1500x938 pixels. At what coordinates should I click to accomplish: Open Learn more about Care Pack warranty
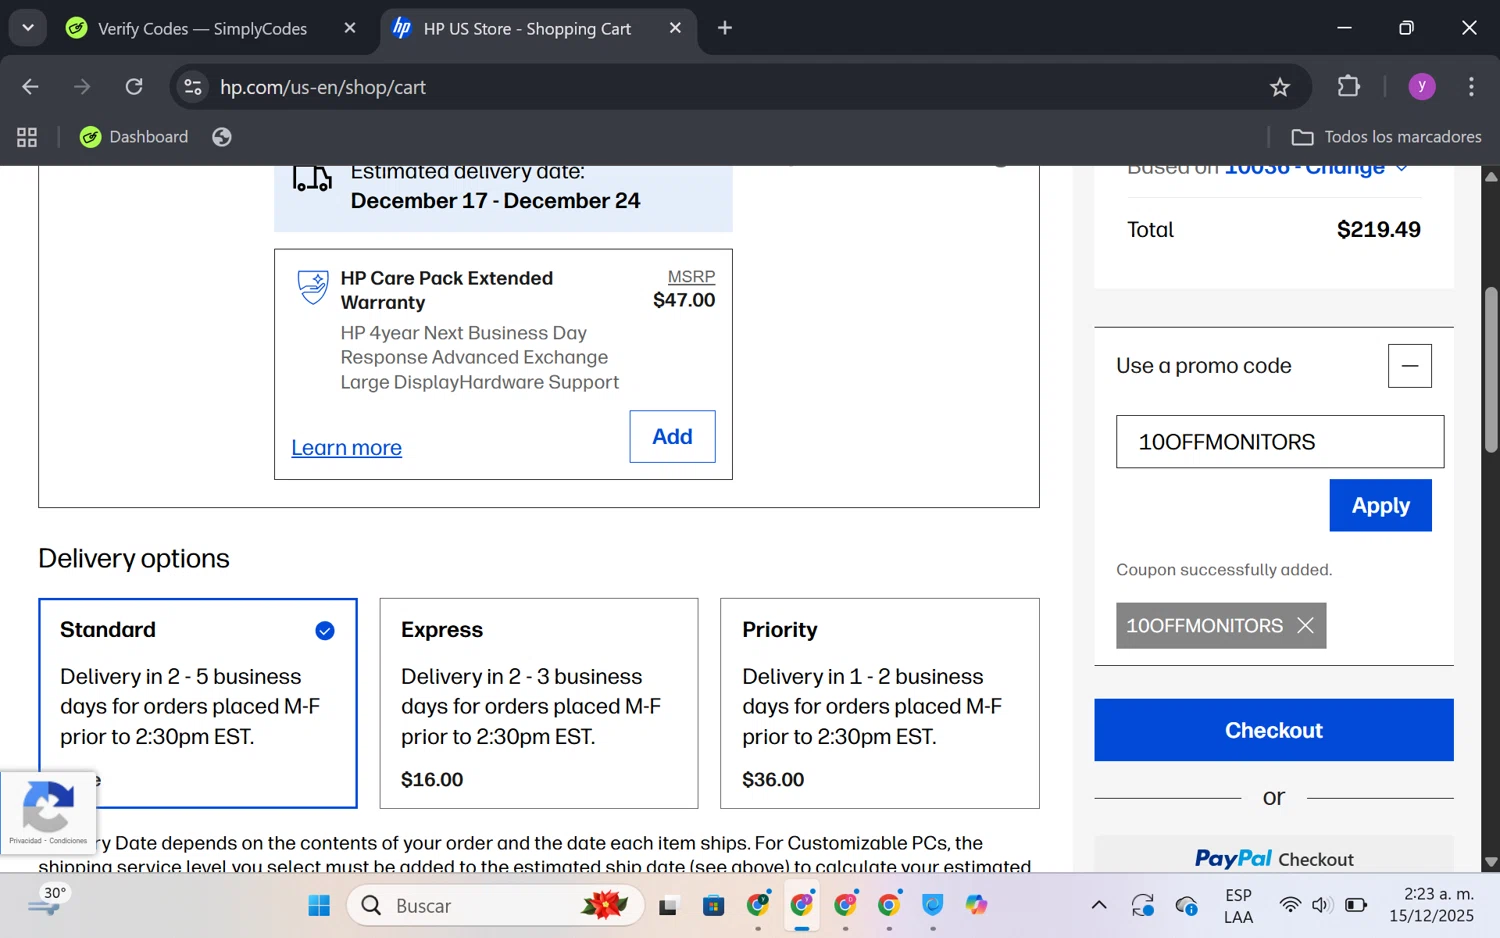347,448
